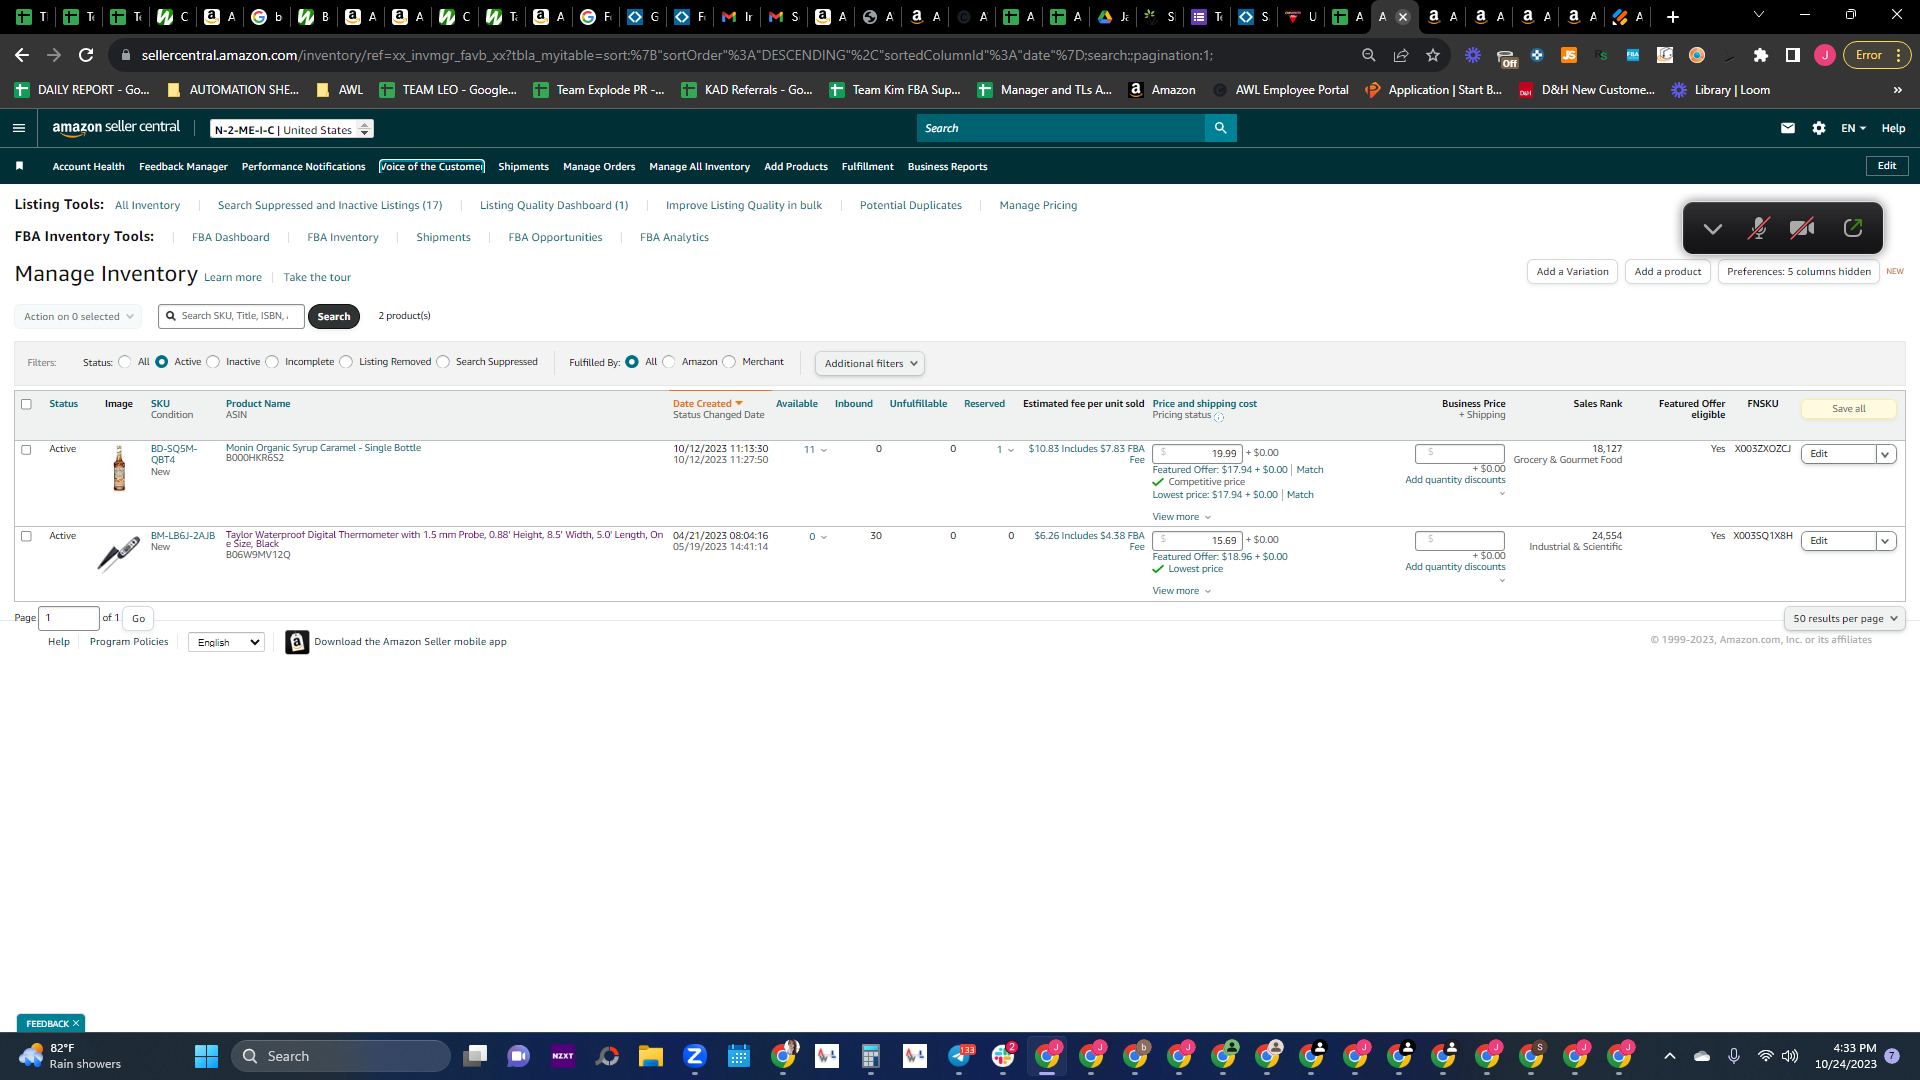Open Account Health menu item
Image resolution: width=1920 pixels, height=1080 pixels.
click(x=88, y=167)
